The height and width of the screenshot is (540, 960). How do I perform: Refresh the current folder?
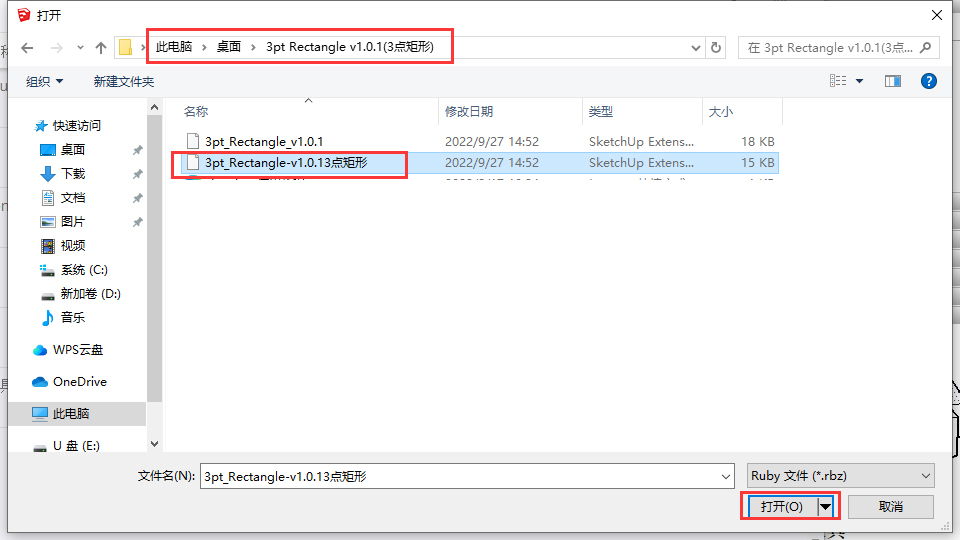[716, 48]
